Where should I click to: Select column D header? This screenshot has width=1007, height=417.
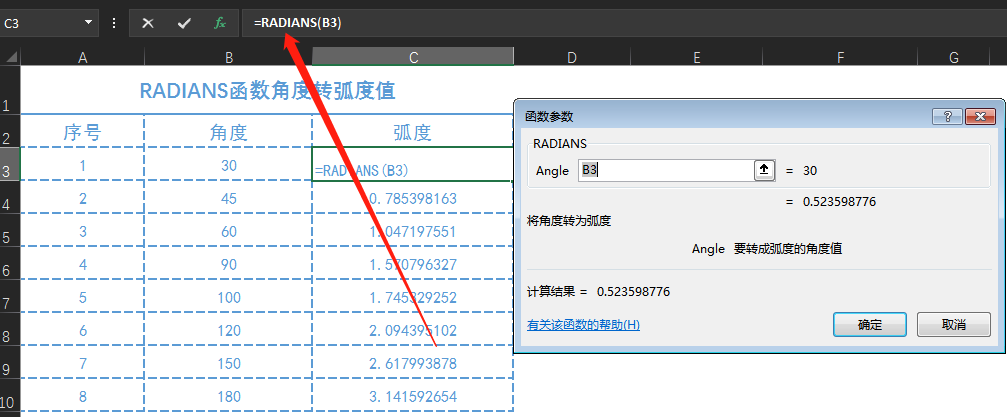coord(572,58)
